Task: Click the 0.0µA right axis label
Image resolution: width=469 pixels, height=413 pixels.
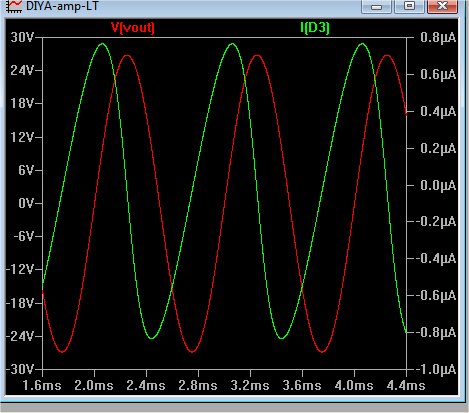Action: tap(438, 185)
